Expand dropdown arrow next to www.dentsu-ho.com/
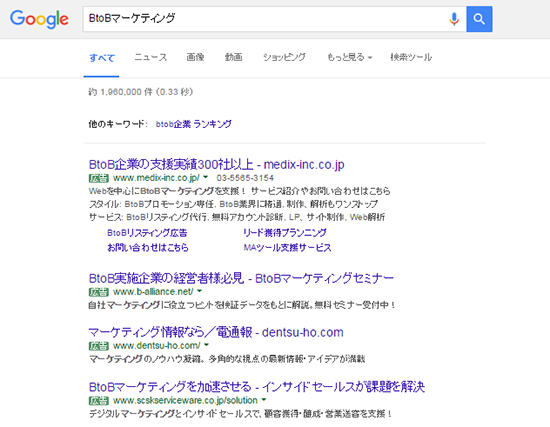The height and width of the screenshot is (427, 550). 207,345
